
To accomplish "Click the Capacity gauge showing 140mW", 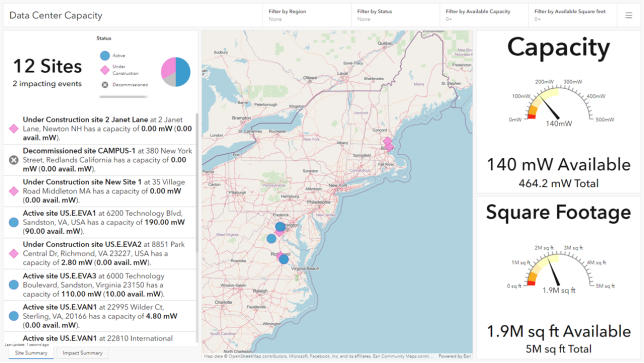I will point(559,104).
